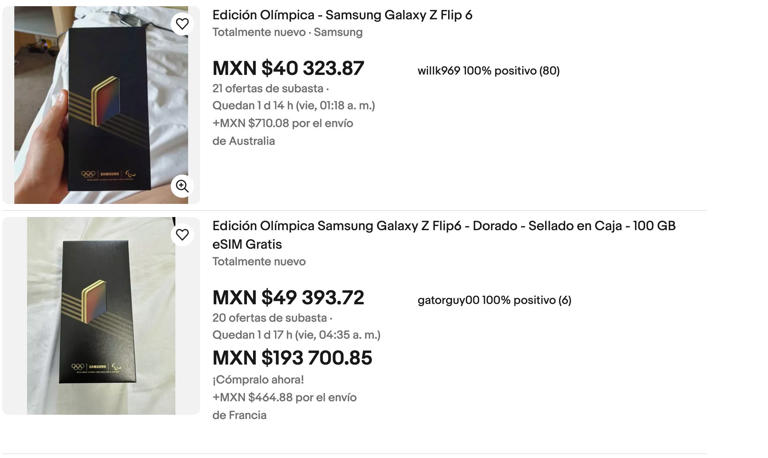
Task: Open the second listing's product photo
Action: [x=100, y=315]
